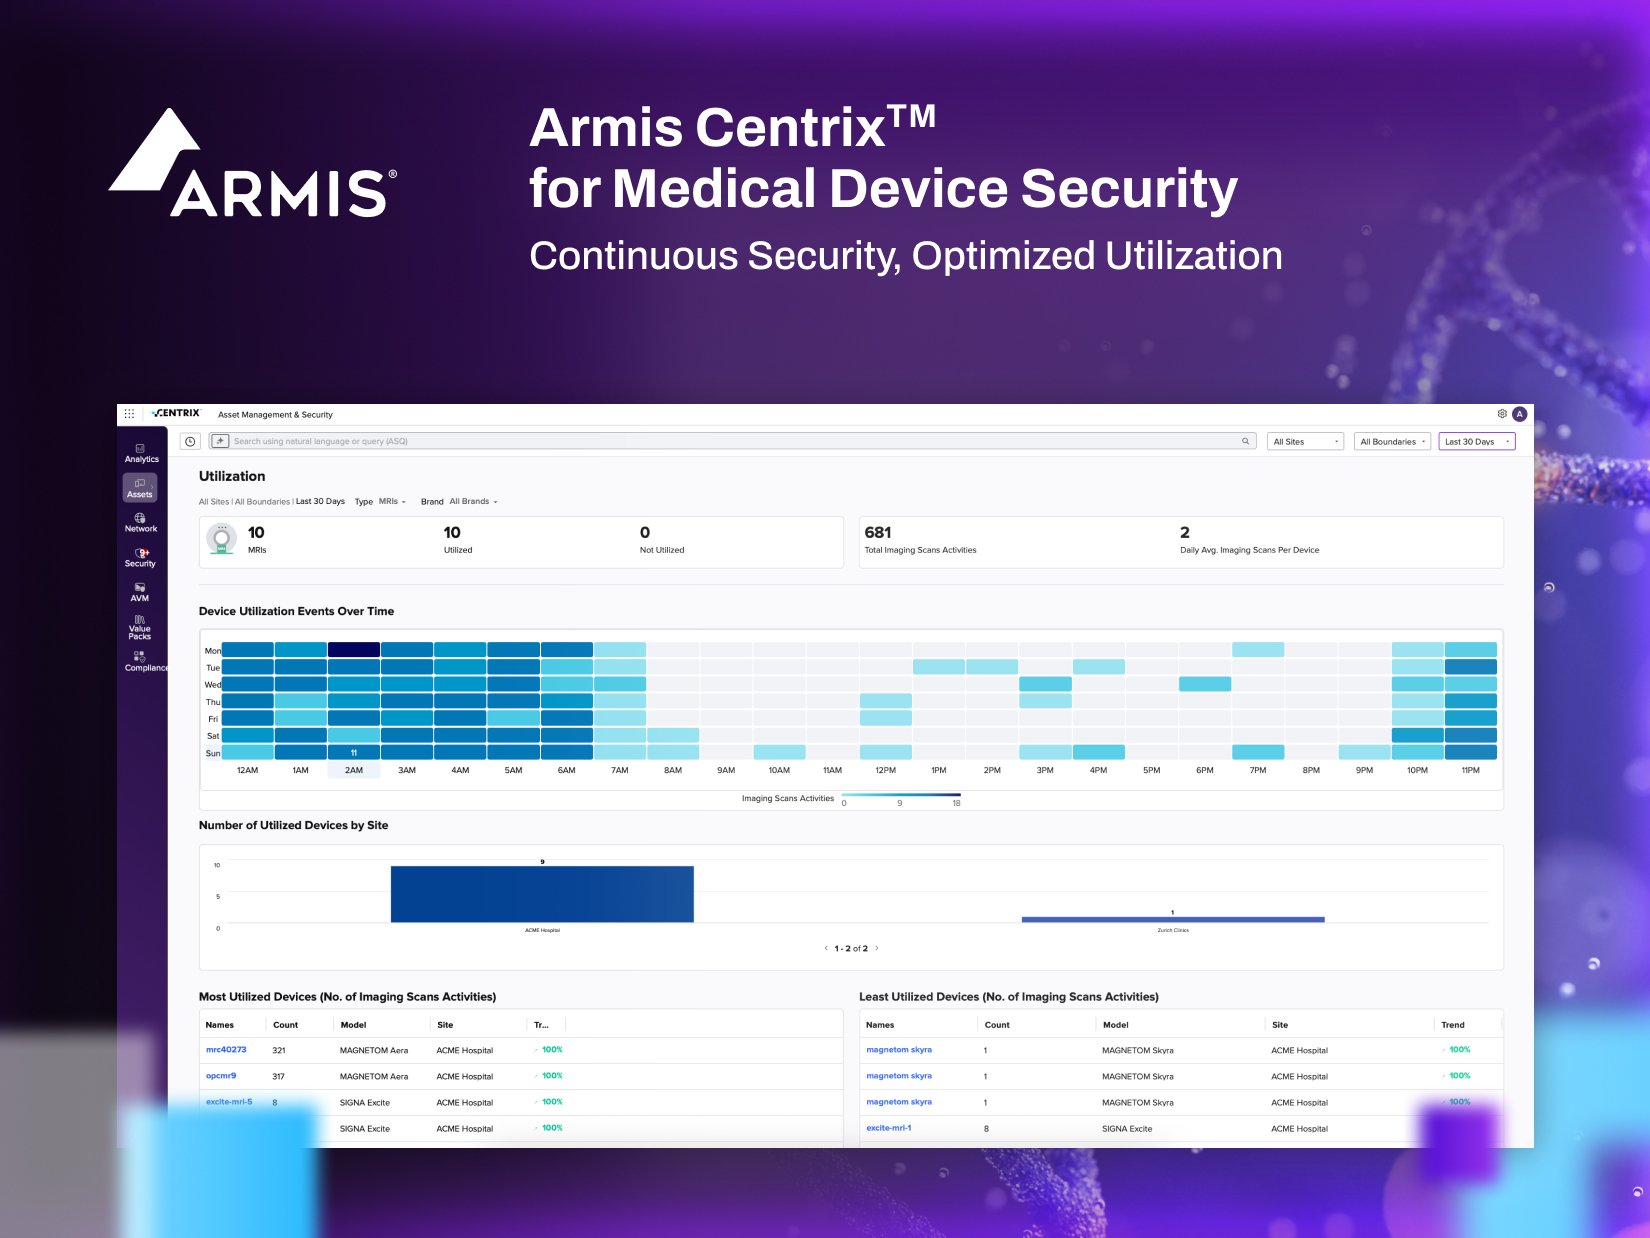The image size is (1650, 1238).
Task: Select the Zurich Clinics bar in chart
Action: point(1173,920)
